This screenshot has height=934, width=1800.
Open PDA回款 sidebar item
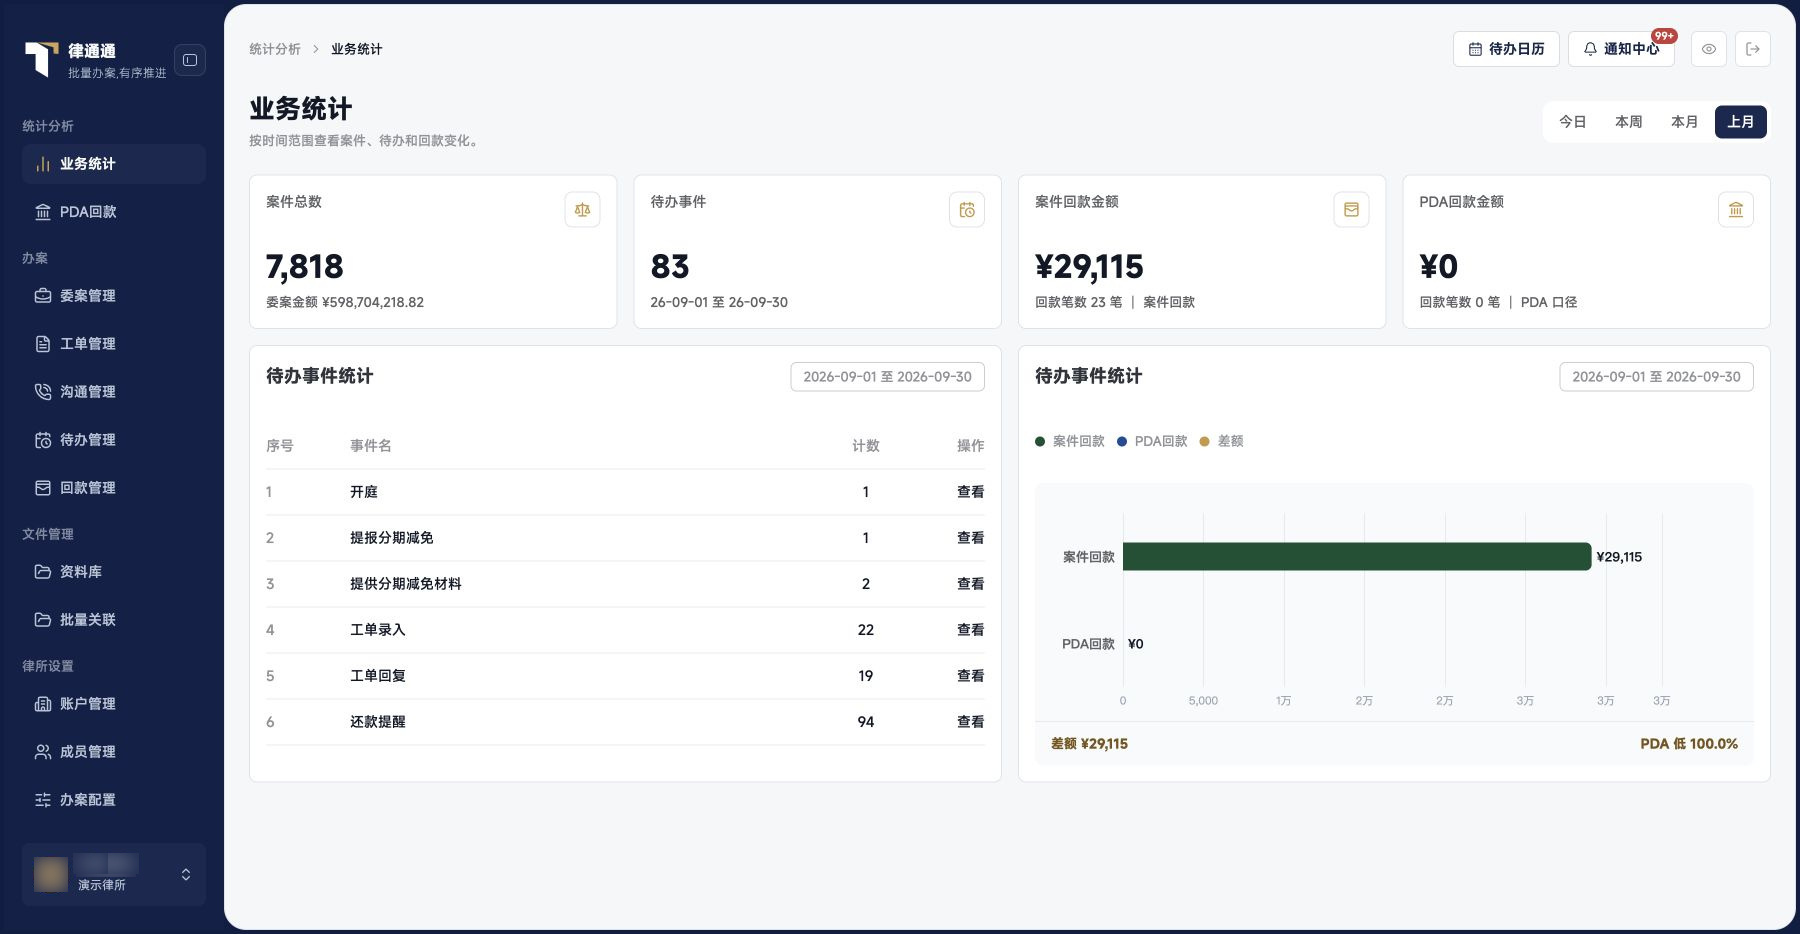[114, 212]
